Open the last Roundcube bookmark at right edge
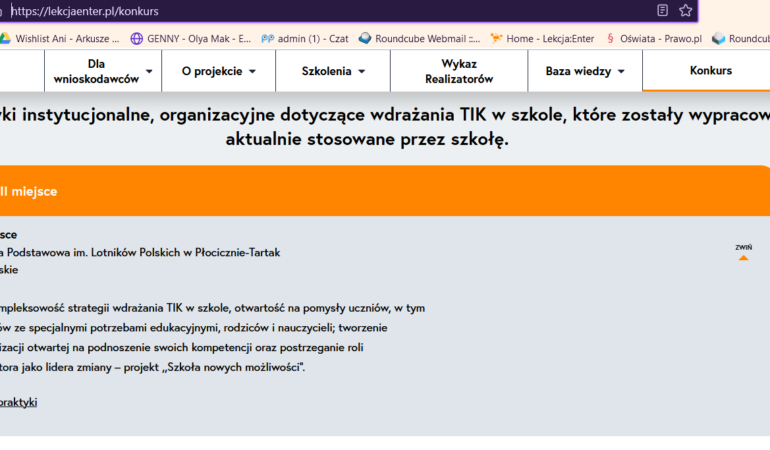 pyautogui.click(x=740, y=39)
